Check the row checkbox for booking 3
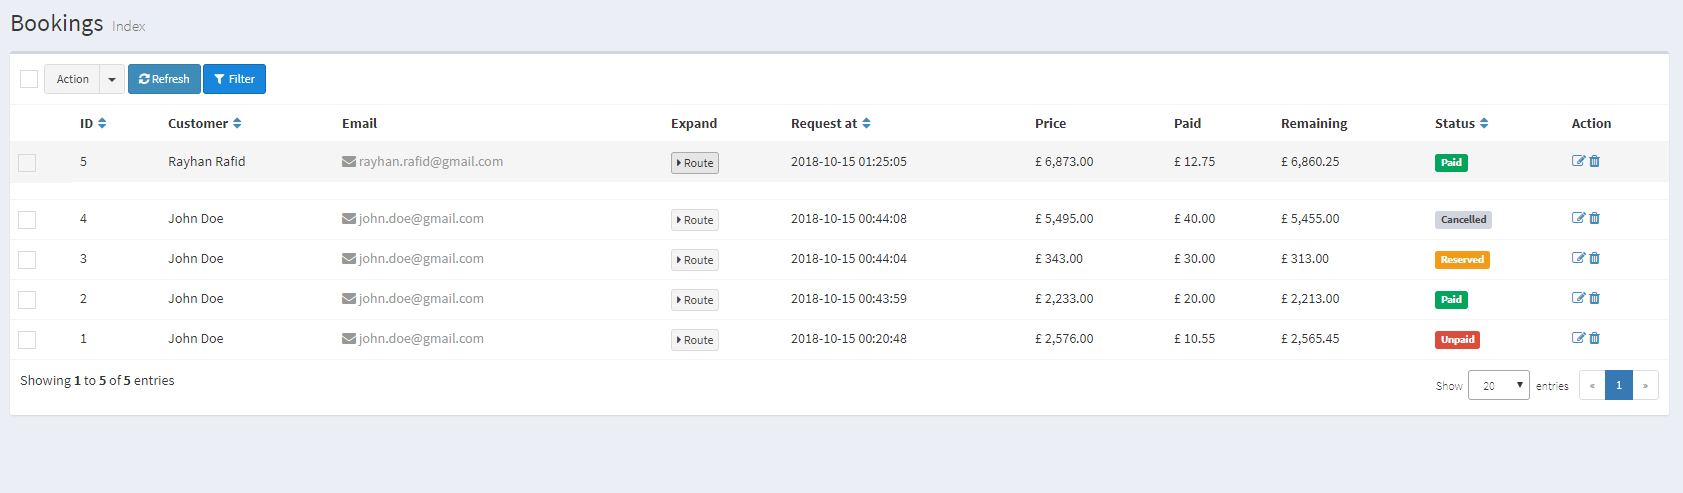 tap(27, 260)
